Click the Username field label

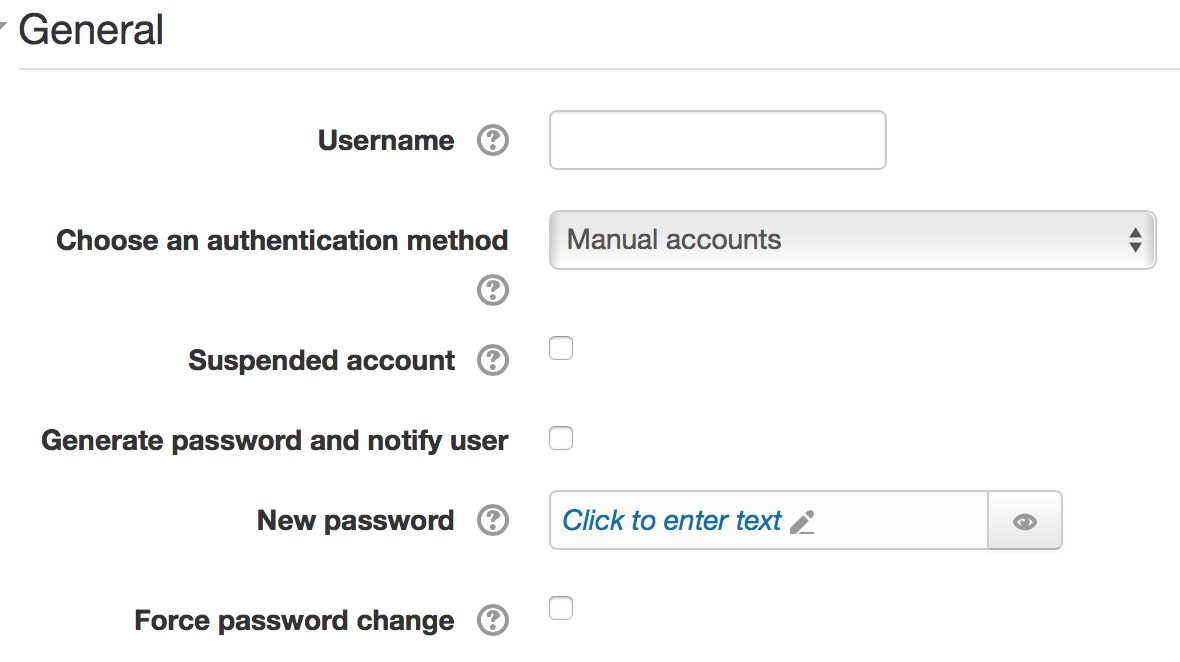[x=386, y=140]
